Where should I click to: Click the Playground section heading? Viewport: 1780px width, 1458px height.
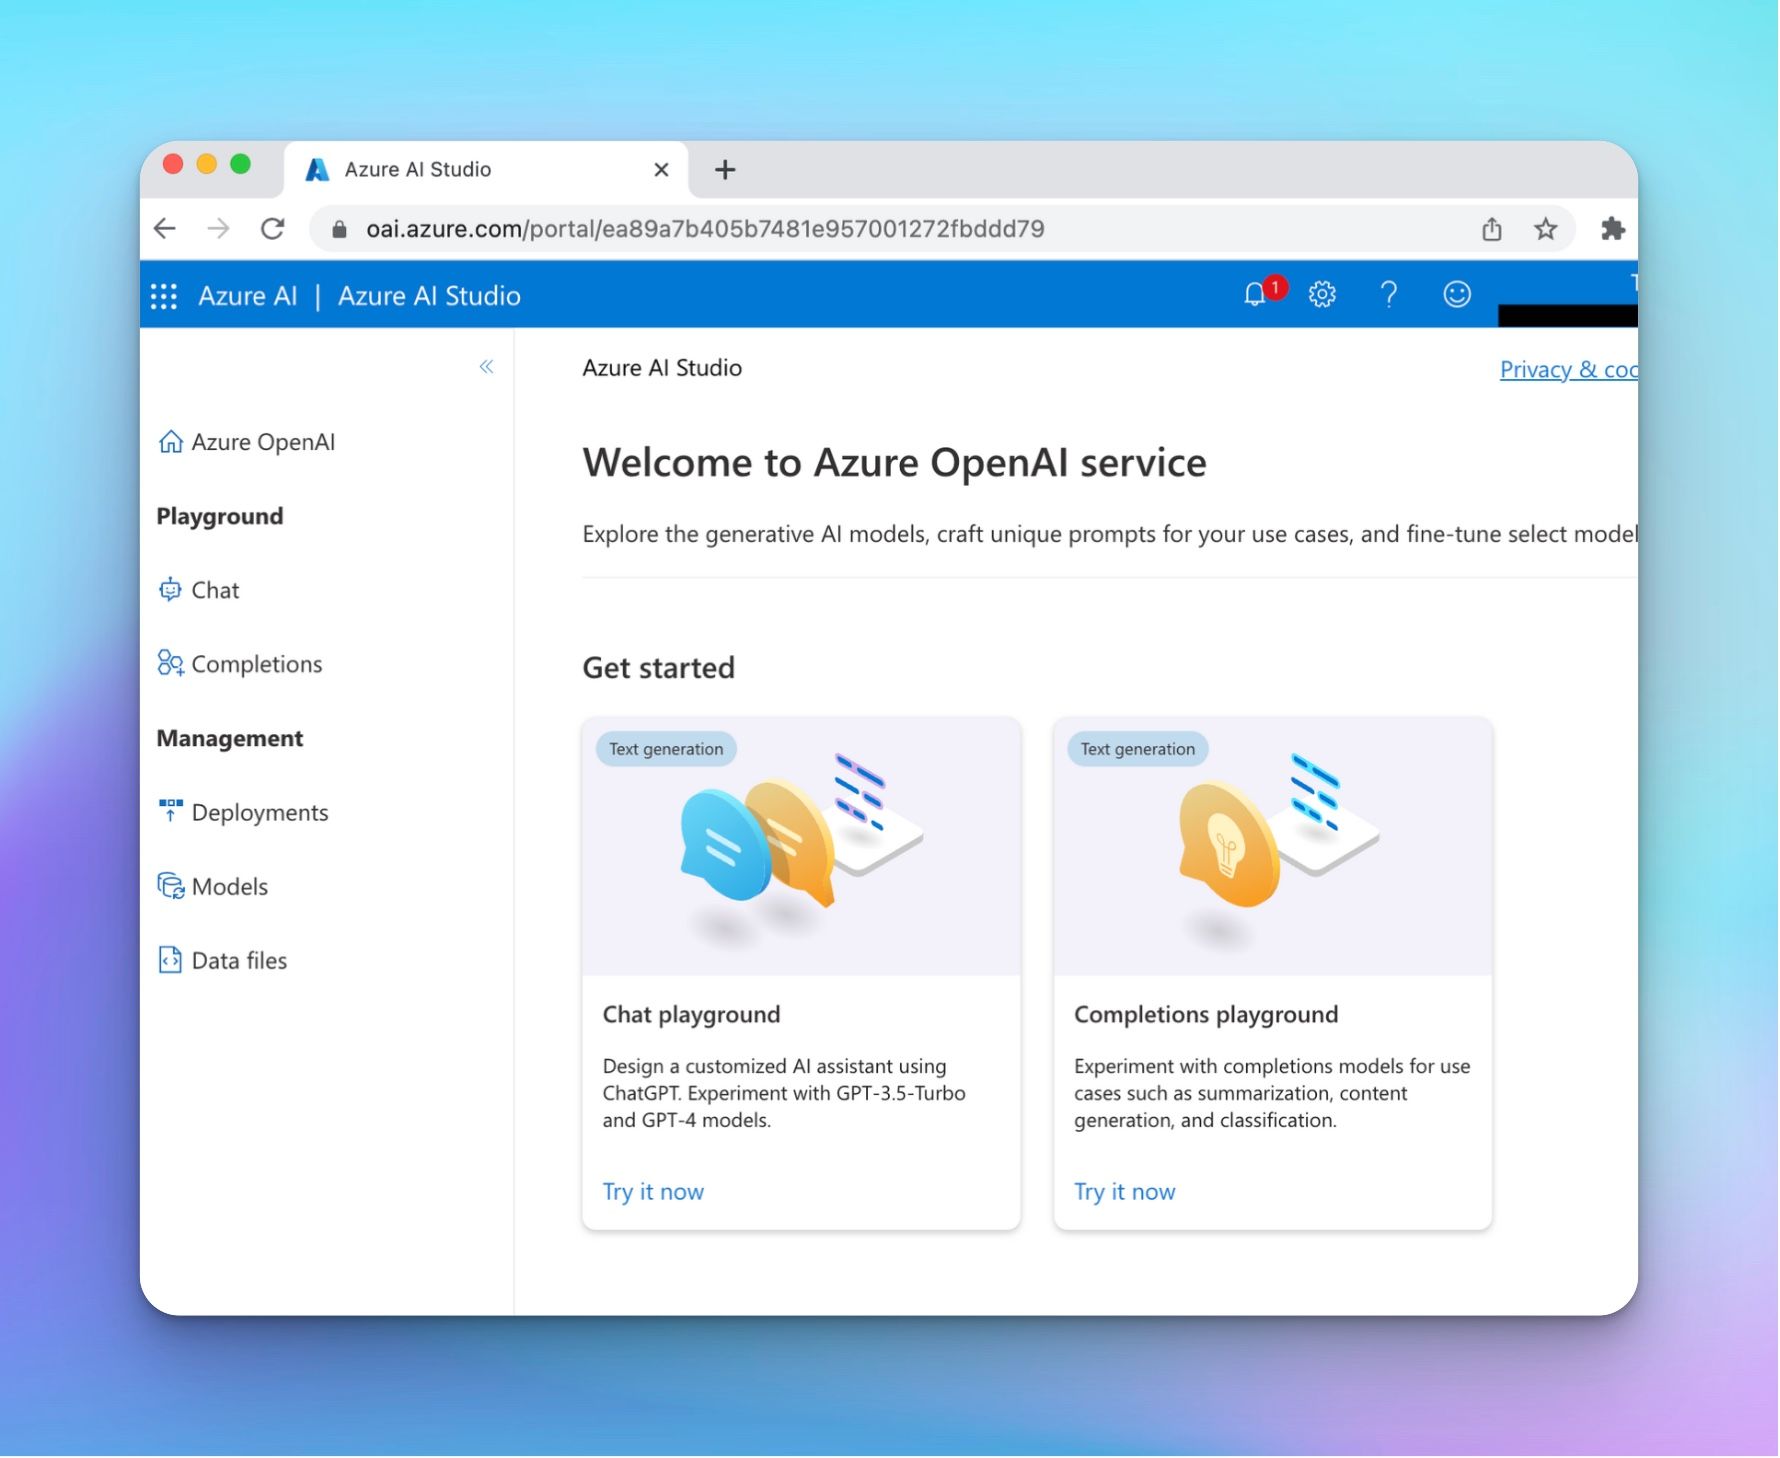tap(220, 516)
